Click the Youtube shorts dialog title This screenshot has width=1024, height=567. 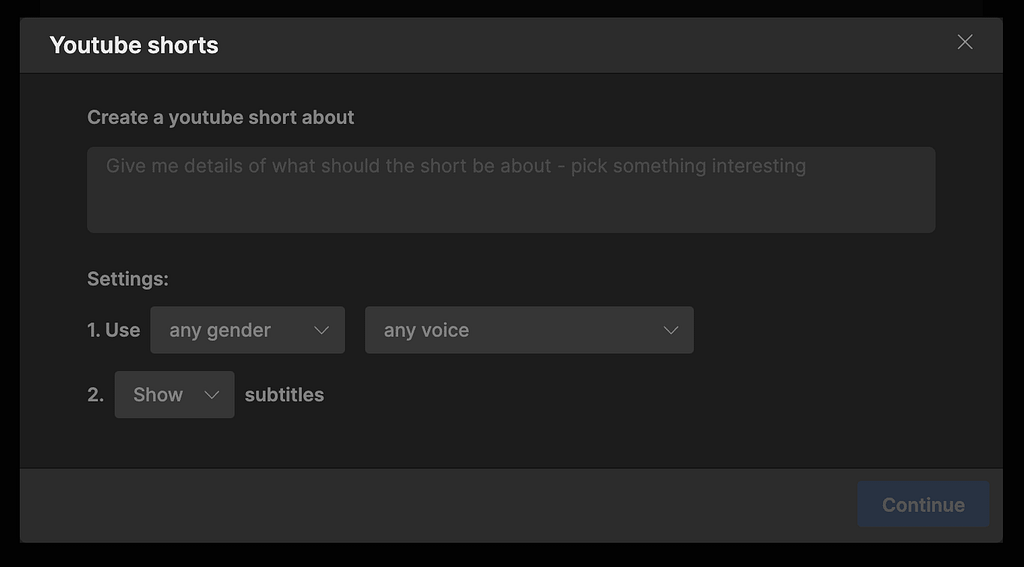coord(134,45)
